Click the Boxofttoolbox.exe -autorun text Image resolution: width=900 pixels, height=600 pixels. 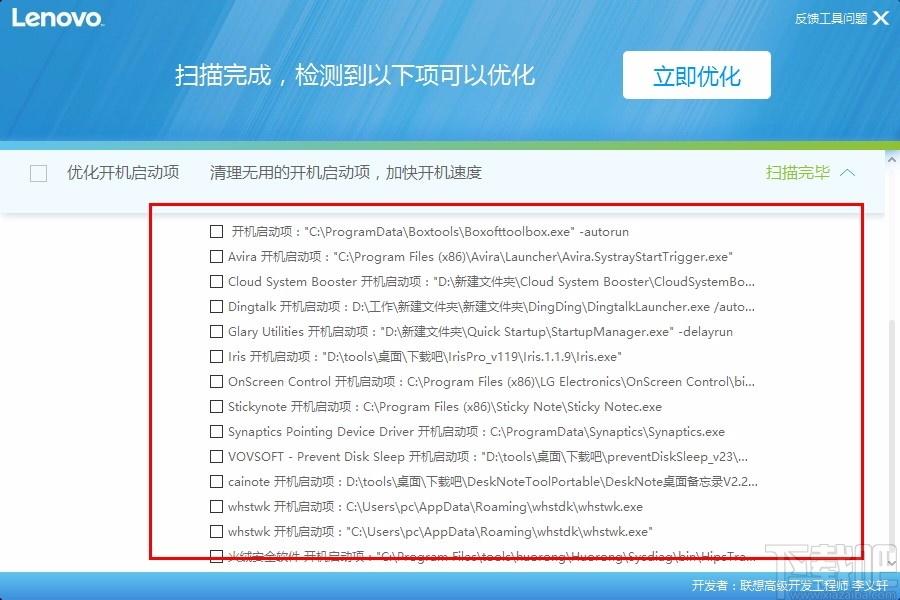tap(467, 231)
